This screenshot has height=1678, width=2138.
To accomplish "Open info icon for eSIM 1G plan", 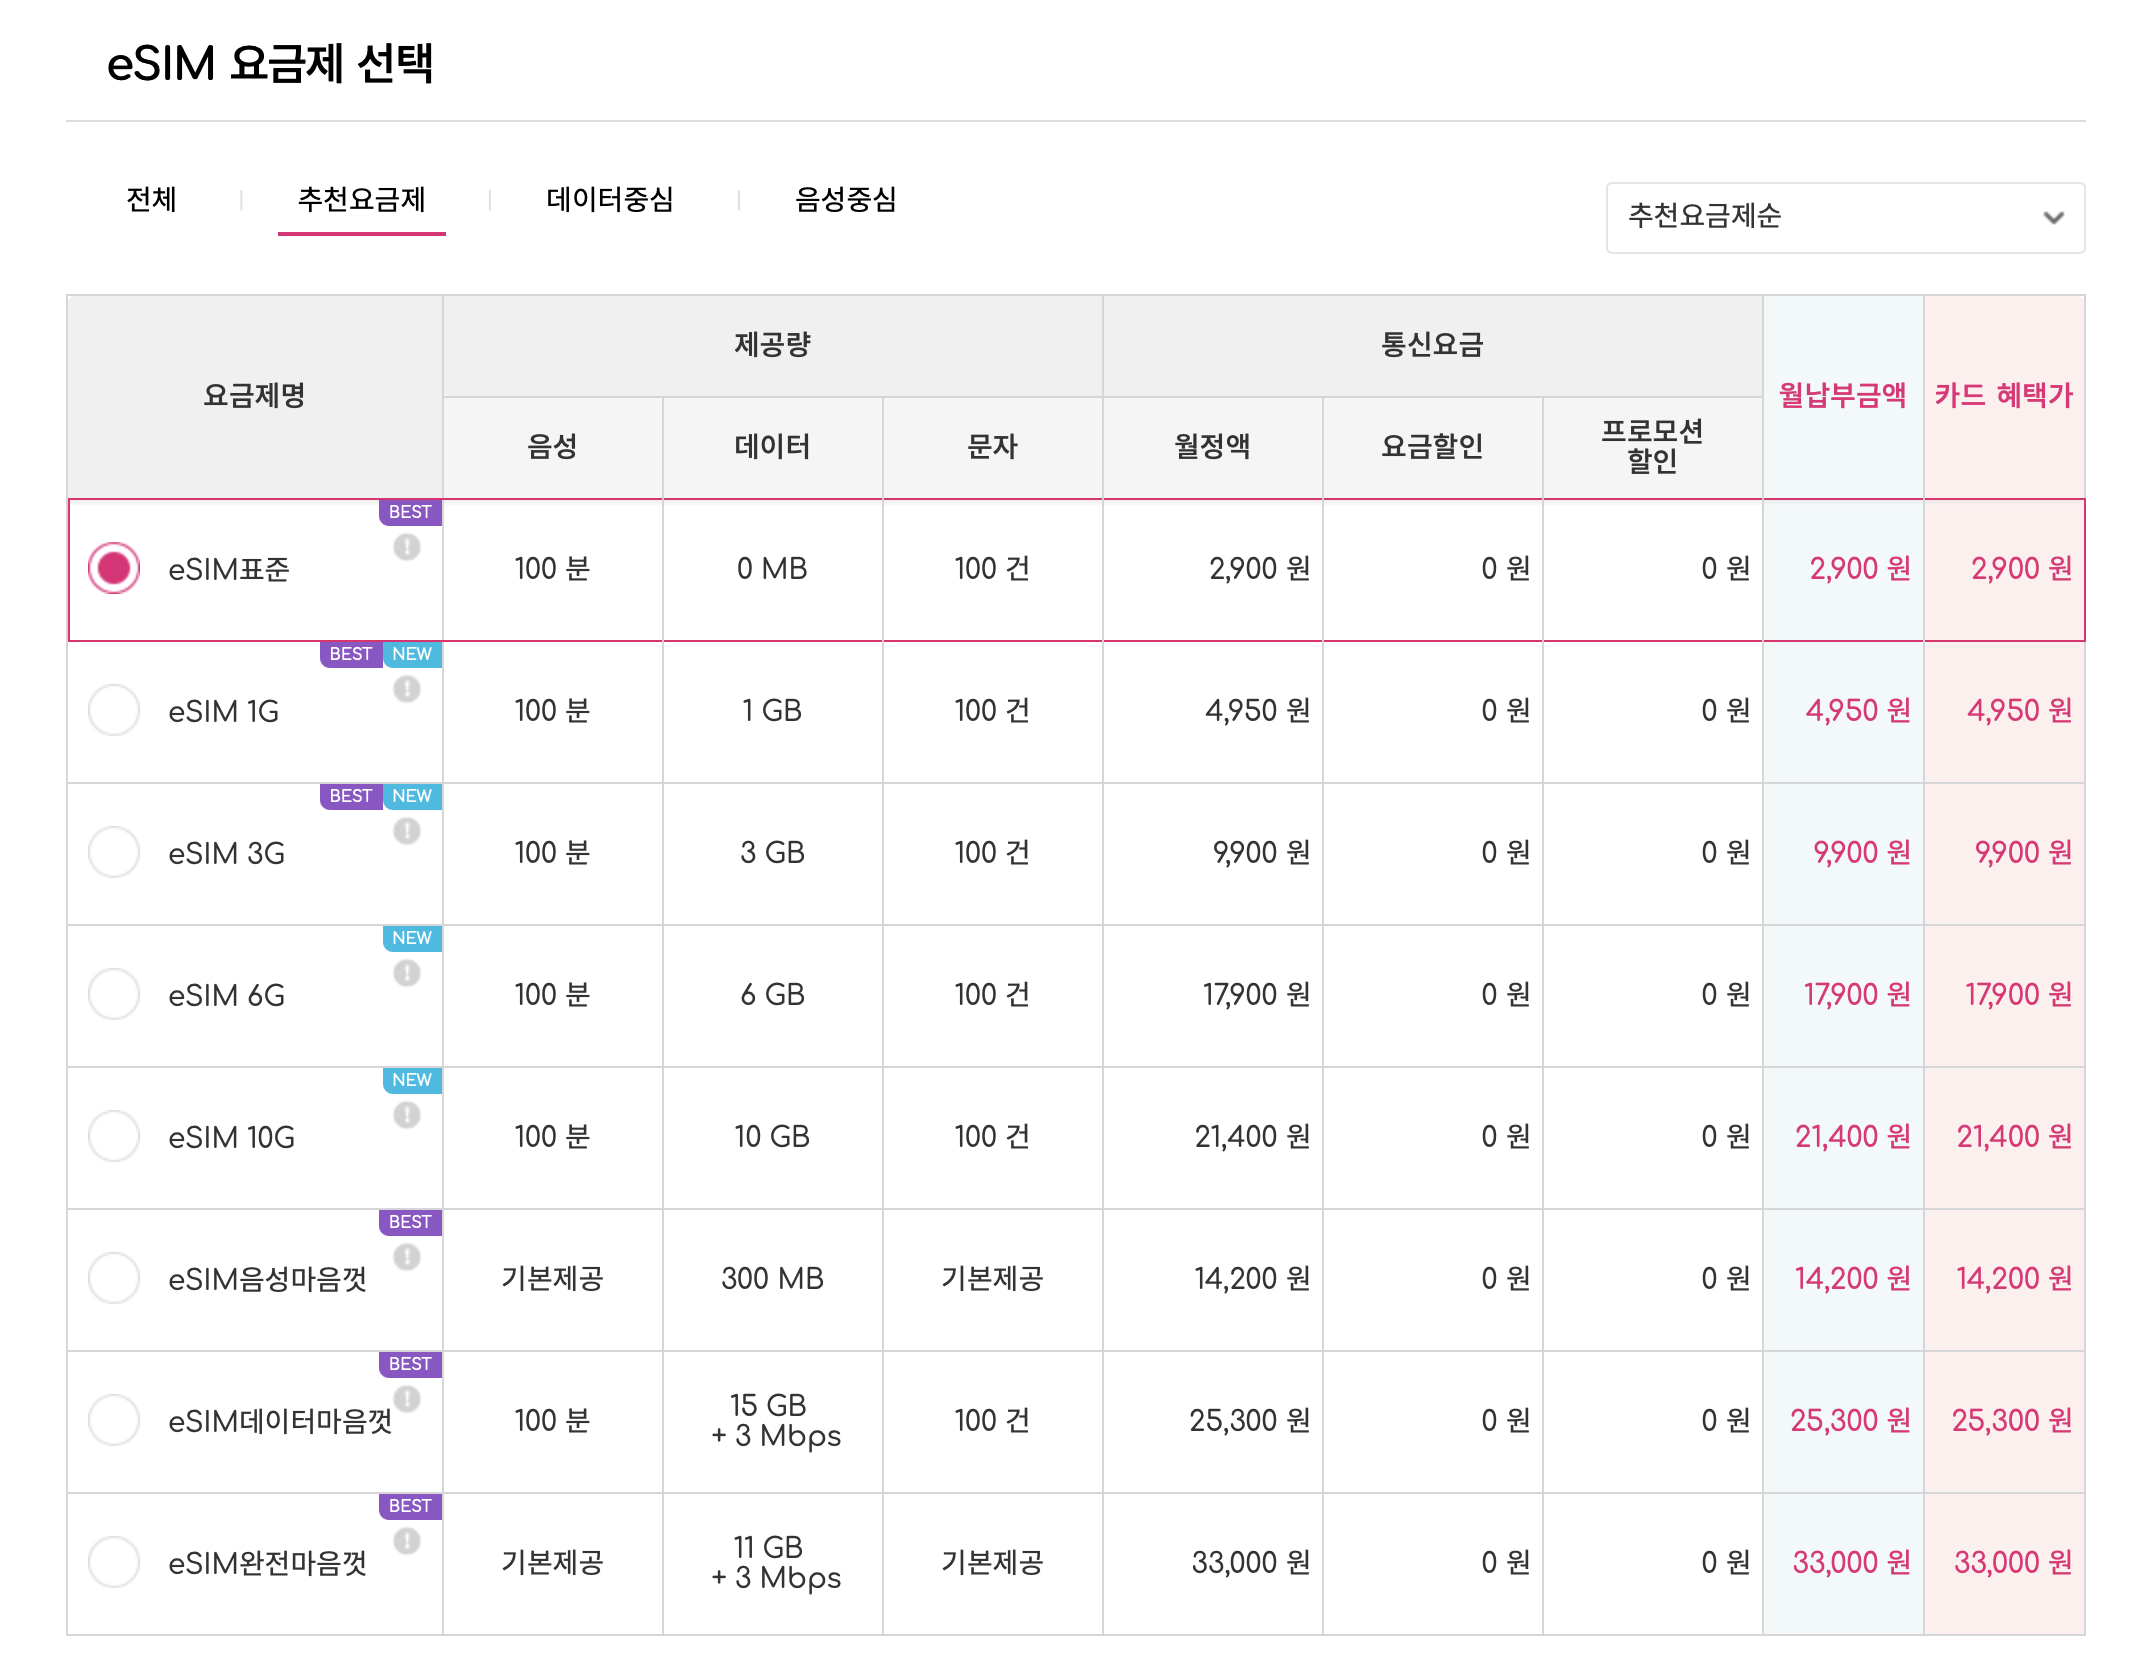I will tap(406, 689).
